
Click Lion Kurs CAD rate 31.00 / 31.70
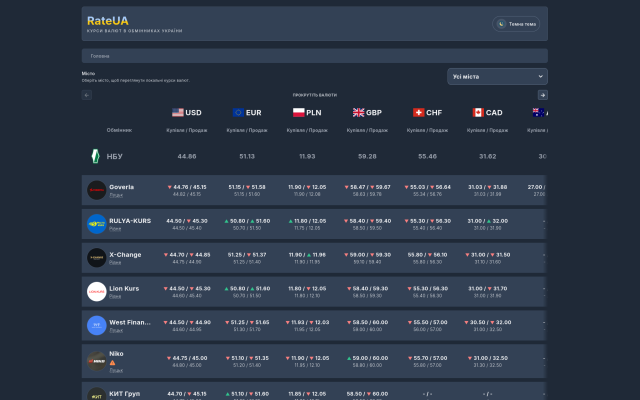tap(488, 289)
